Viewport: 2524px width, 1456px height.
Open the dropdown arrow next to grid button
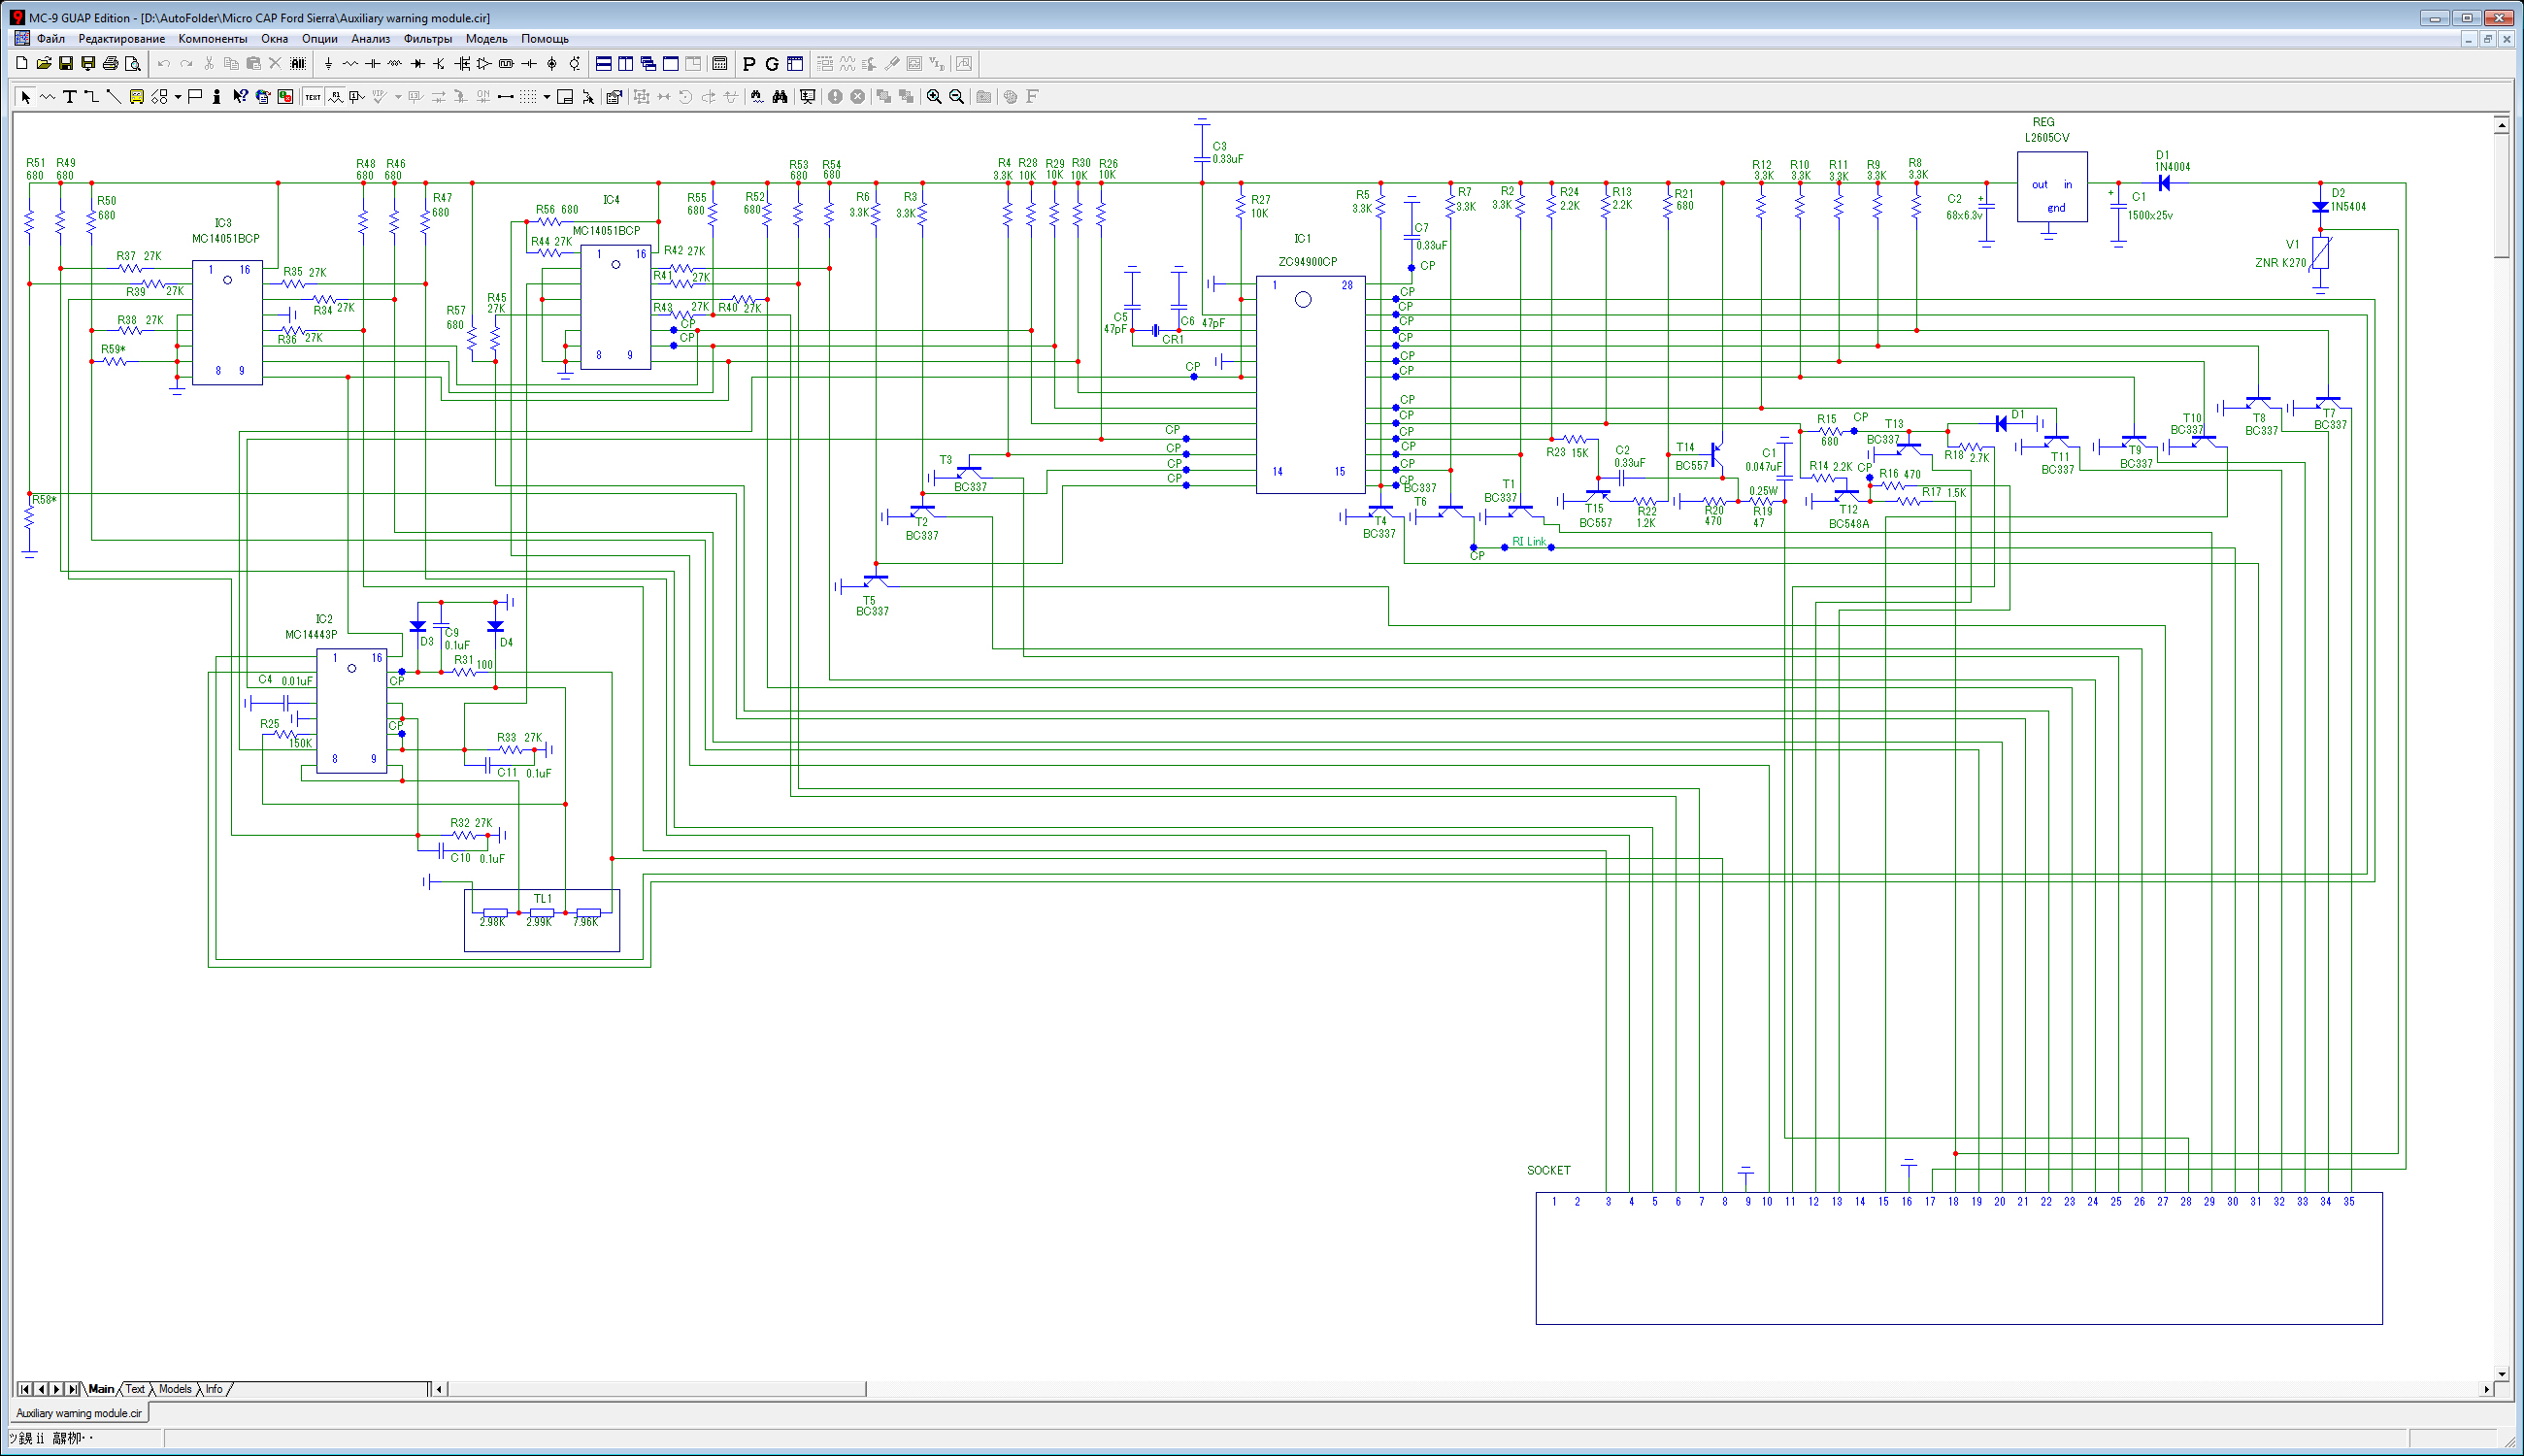(547, 97)
